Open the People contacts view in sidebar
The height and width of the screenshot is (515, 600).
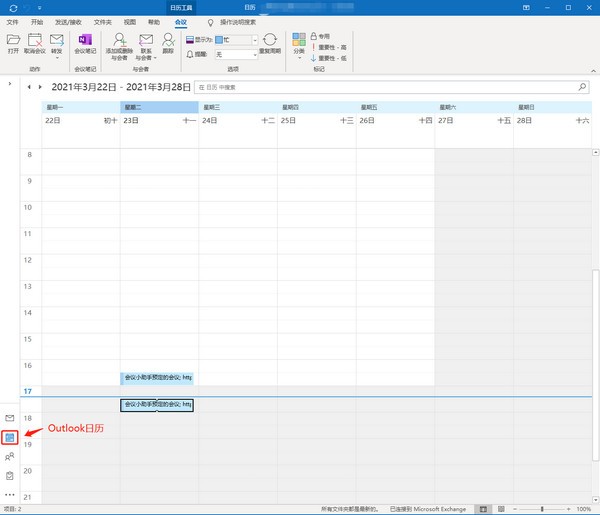10,456
